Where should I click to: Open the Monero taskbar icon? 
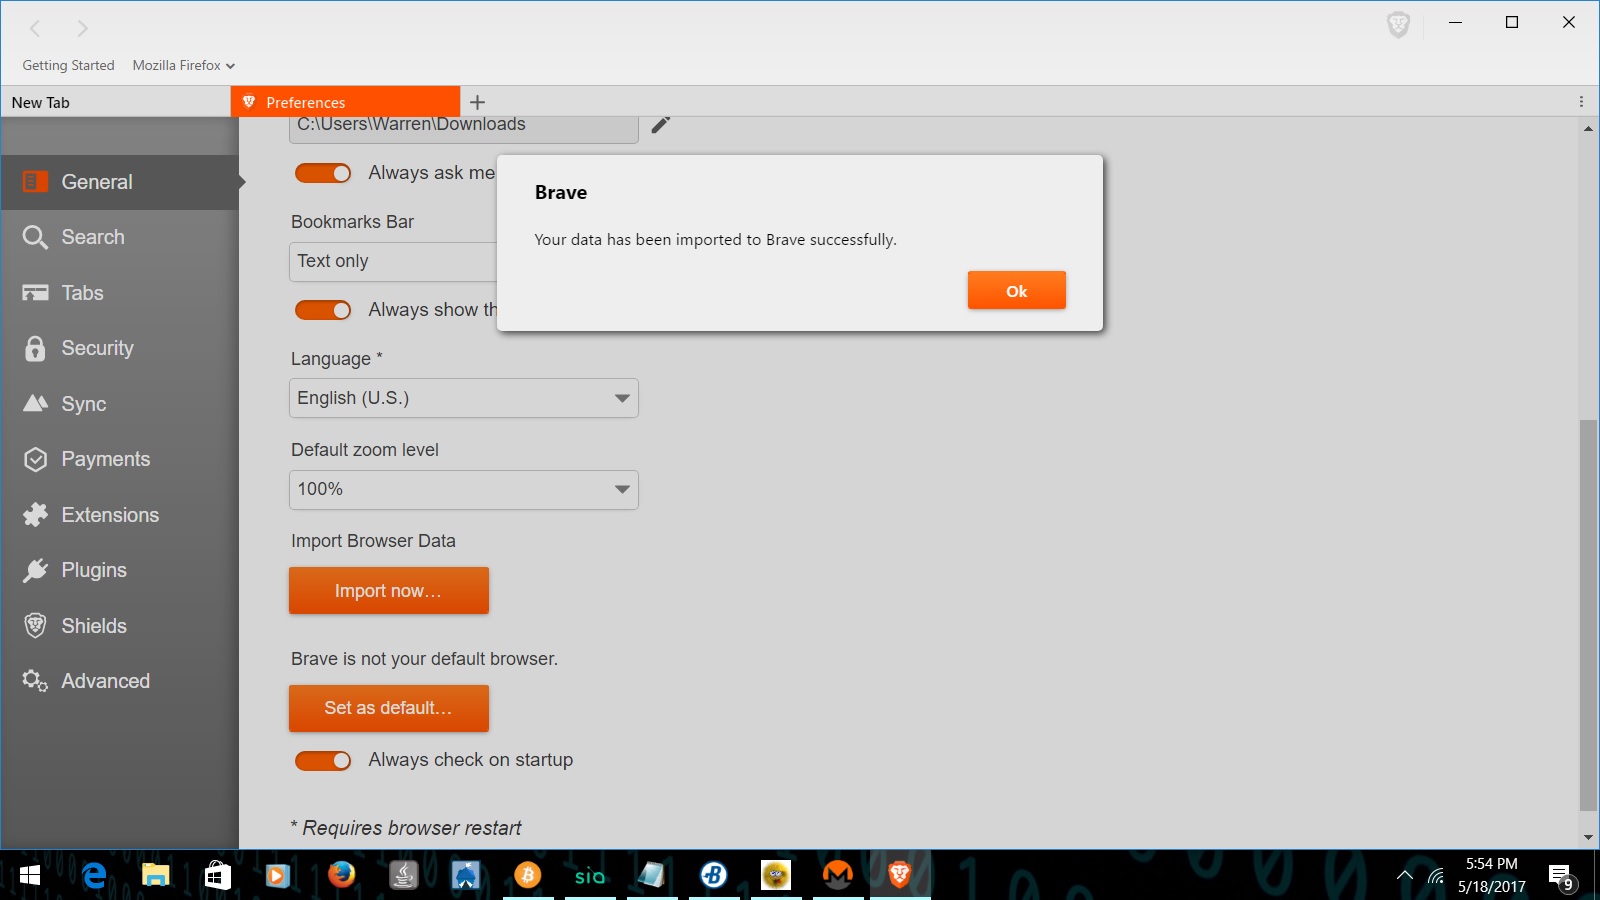point(838,876)
